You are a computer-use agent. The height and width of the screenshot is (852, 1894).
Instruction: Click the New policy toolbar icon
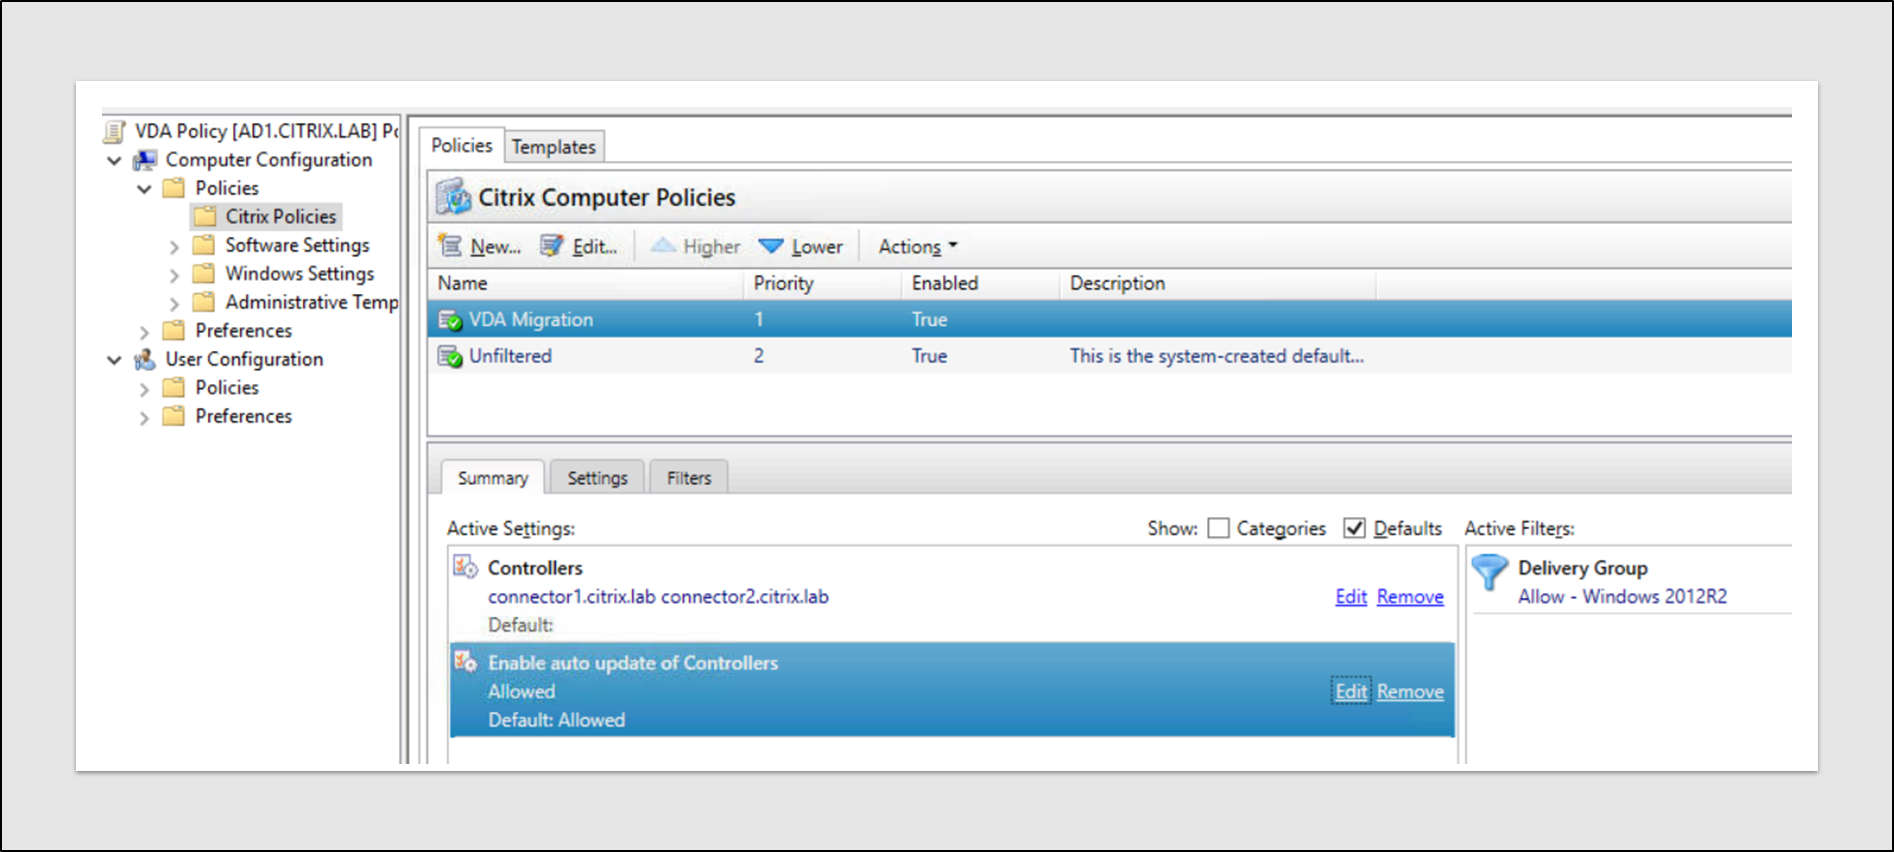point(452,246)
